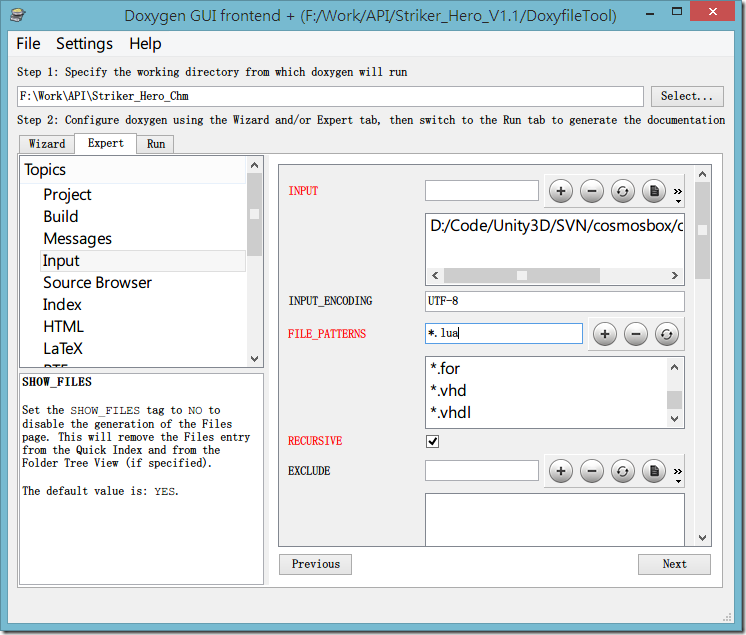
Task: Expand the INPUT toolbar overflow chevron
Action: (x=677, y=194)
